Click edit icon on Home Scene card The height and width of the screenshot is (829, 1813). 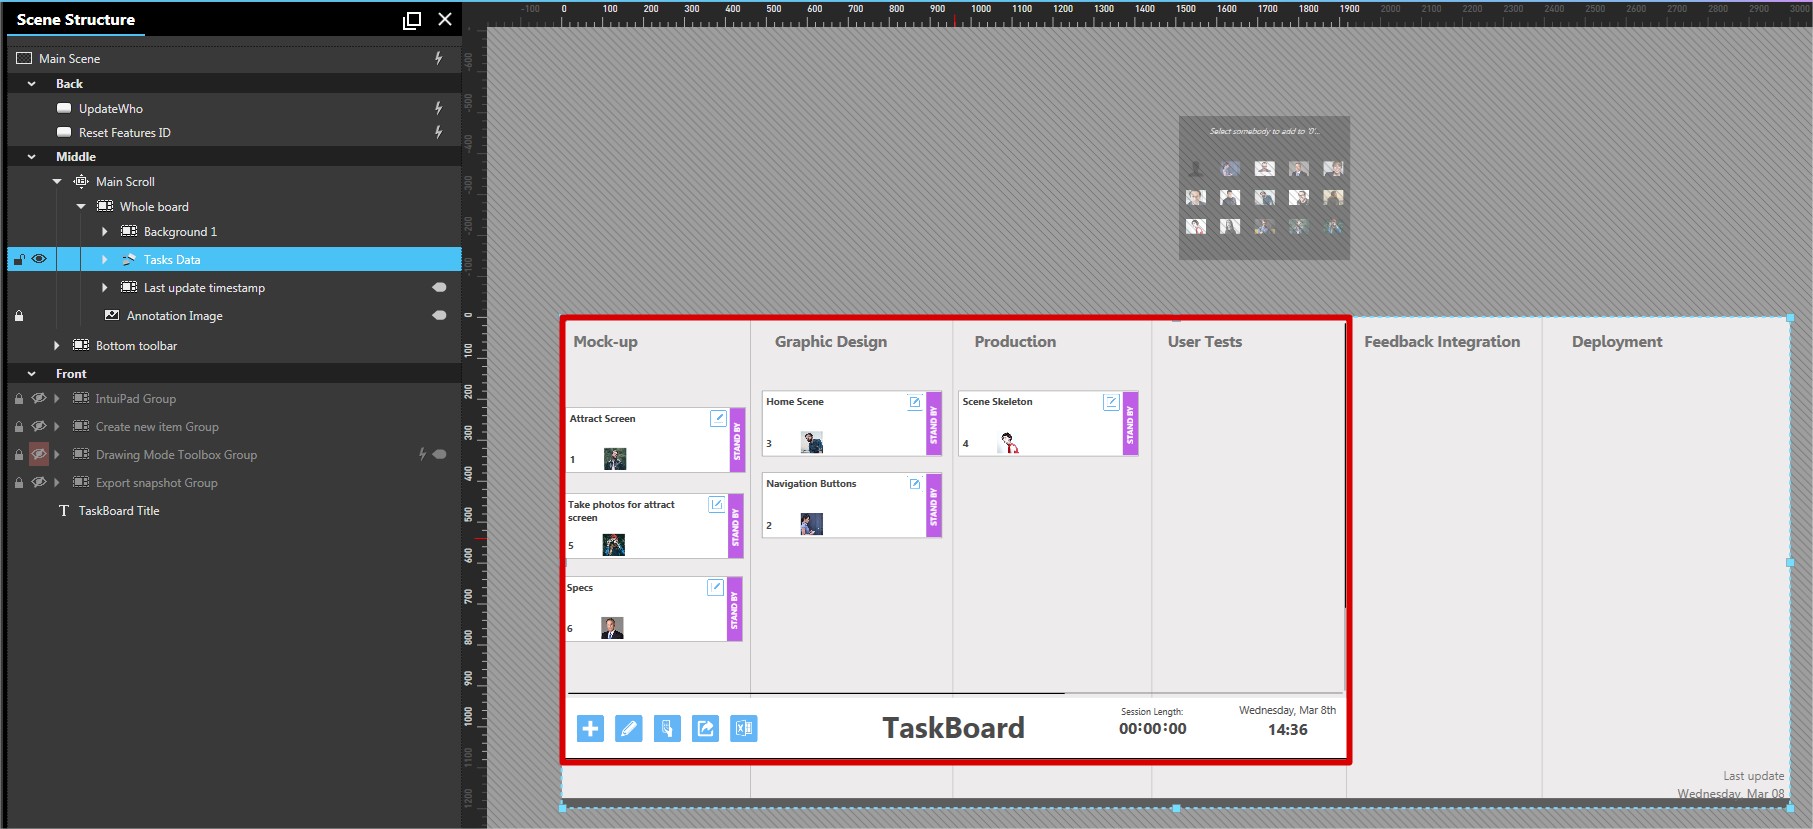pos(914,402)
